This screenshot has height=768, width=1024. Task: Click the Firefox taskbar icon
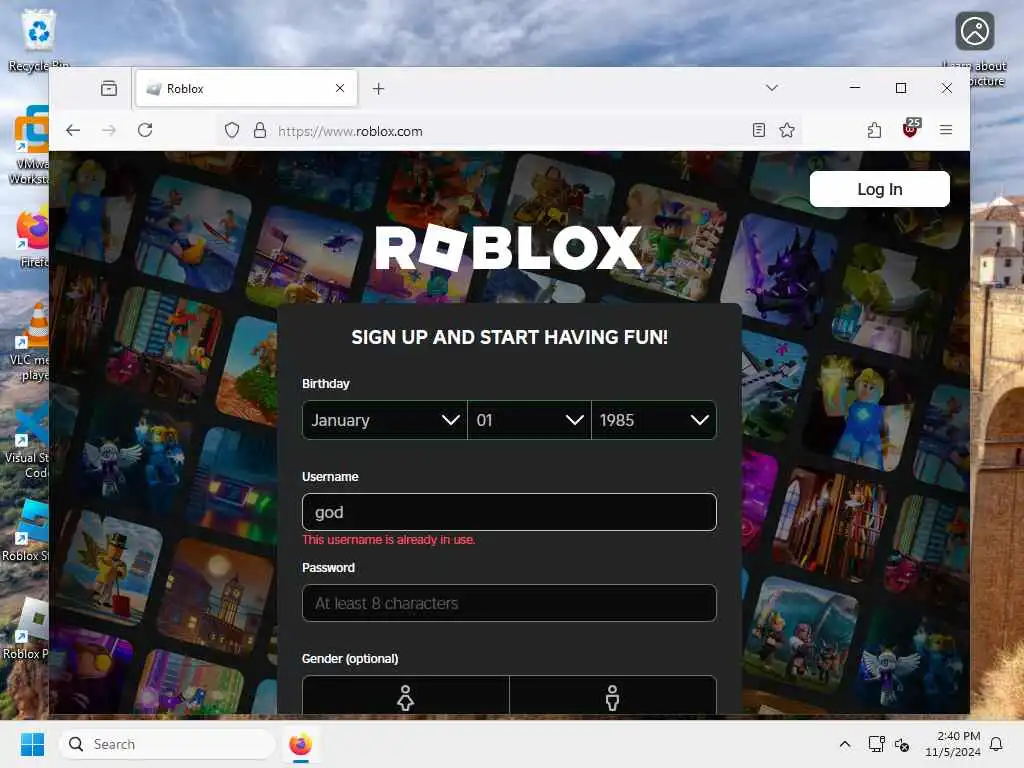click(300, 744)
